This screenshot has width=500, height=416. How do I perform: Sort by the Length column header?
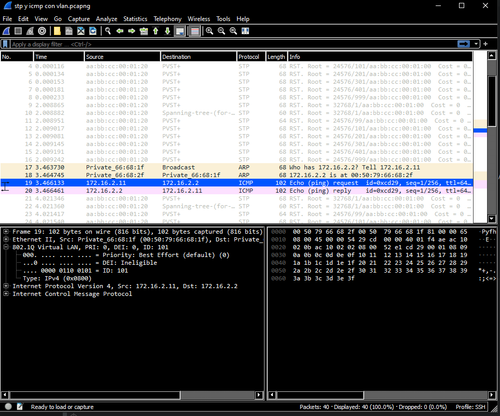276,57
